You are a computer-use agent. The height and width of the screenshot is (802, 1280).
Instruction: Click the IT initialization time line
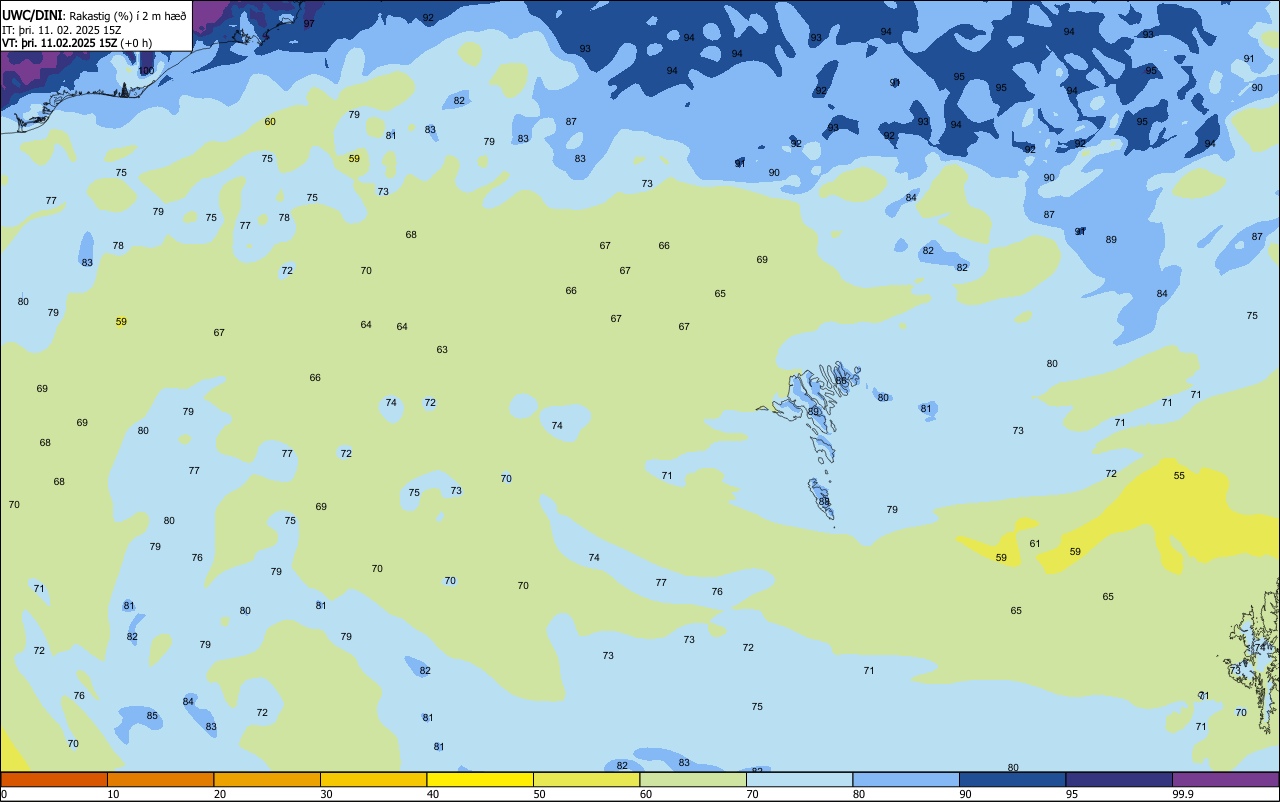(x=62, y=30)
